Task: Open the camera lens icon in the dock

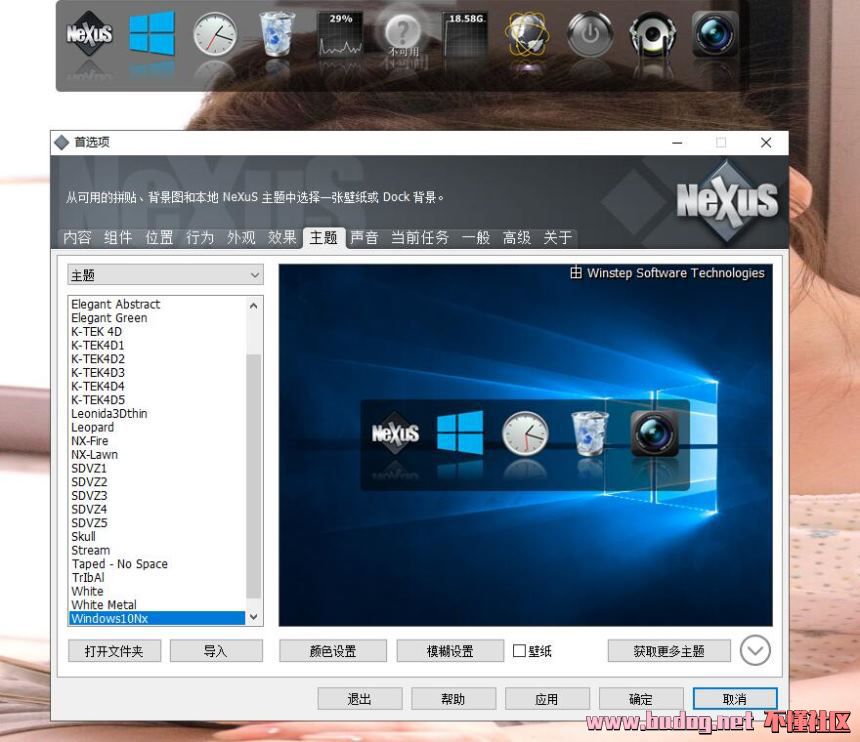Action: (715, 34)
